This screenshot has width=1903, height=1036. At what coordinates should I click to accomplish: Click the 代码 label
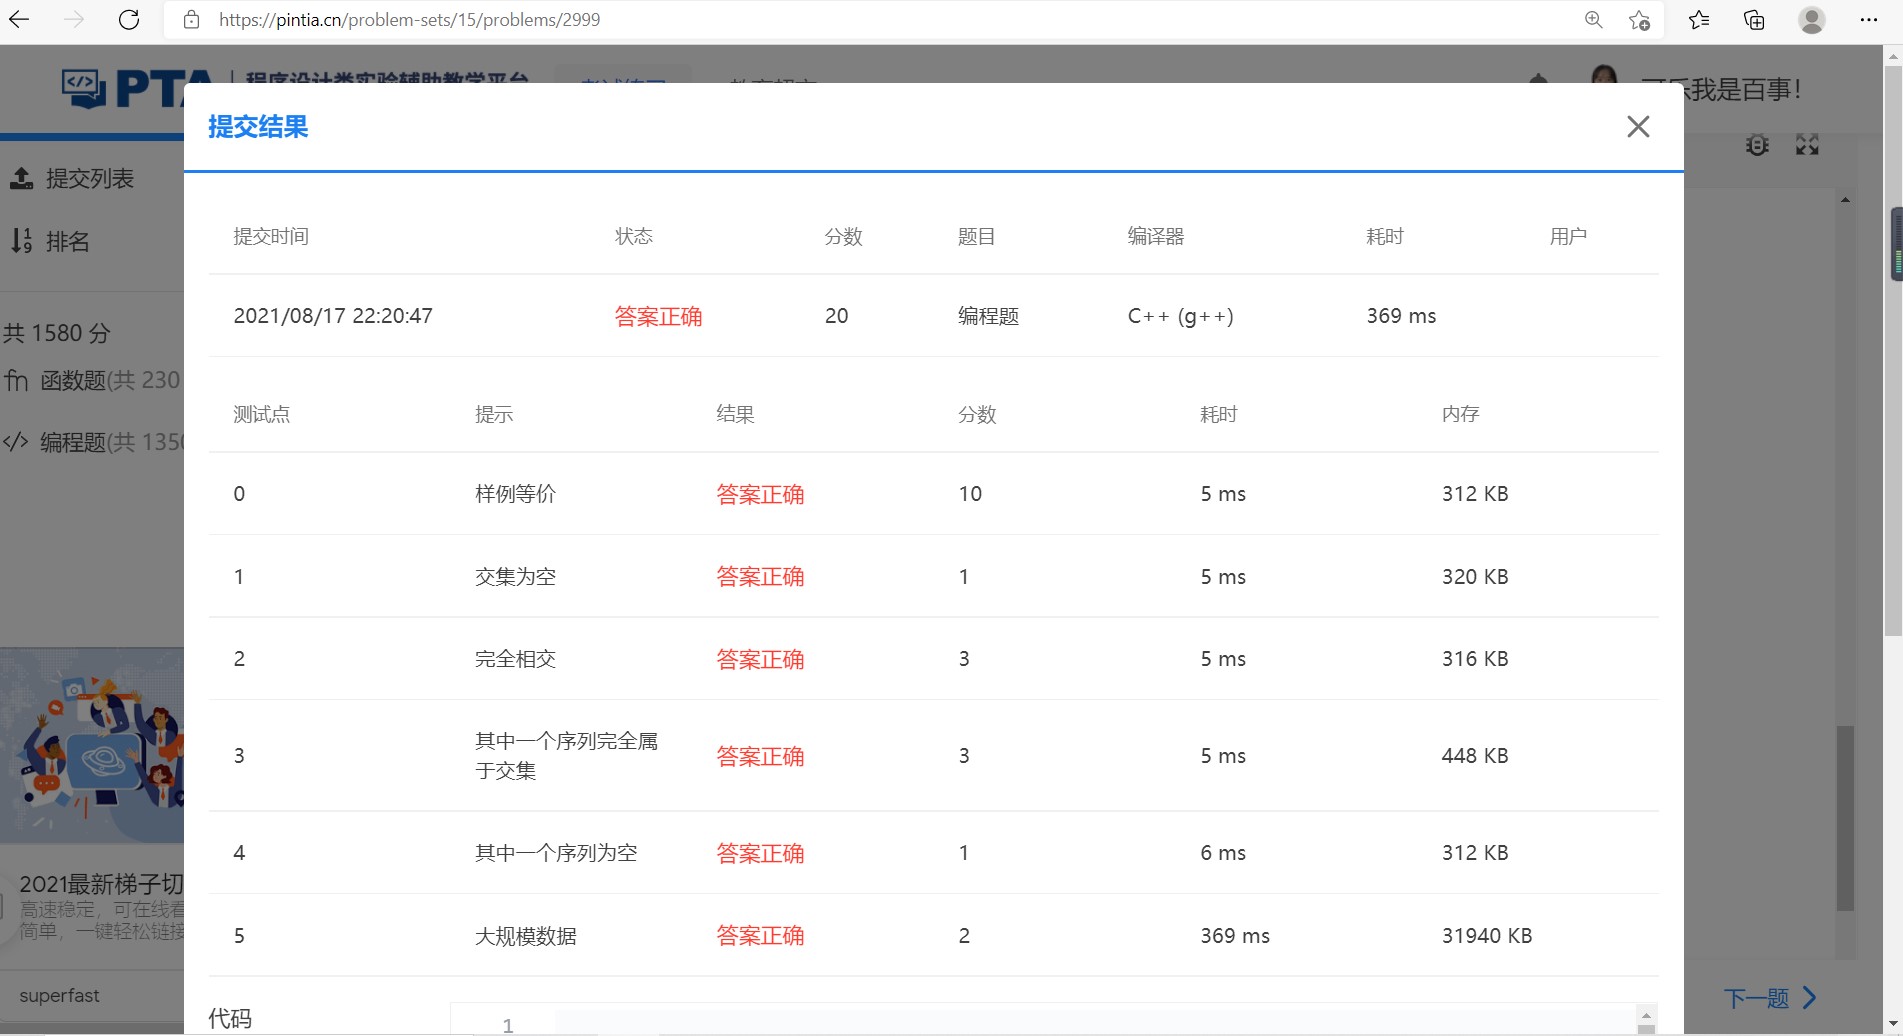coord(230,1019)
